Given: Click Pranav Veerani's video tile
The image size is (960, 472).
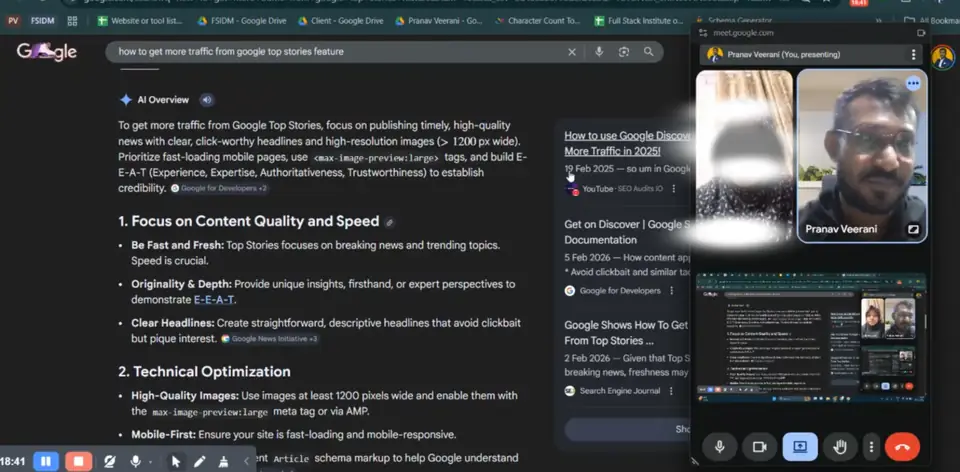Looking at the screenshot, I should 862,156.
